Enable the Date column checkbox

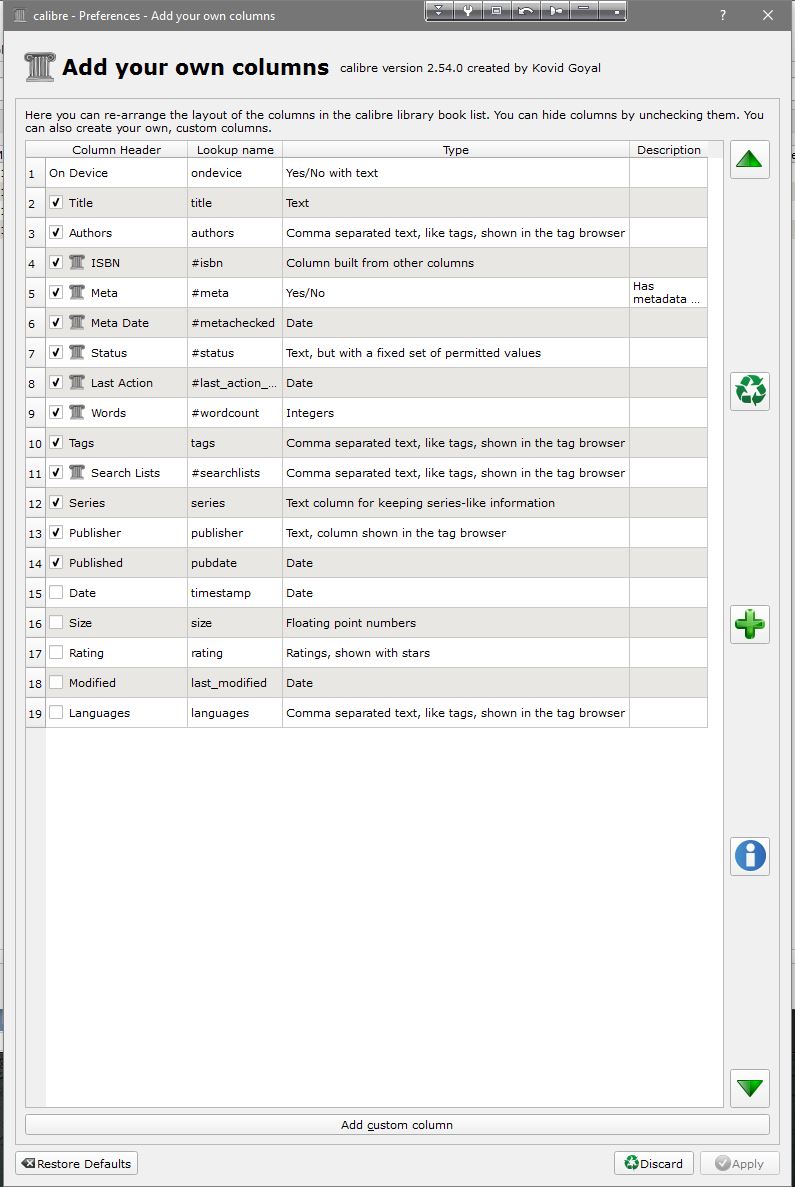click(x=56, y=592)
